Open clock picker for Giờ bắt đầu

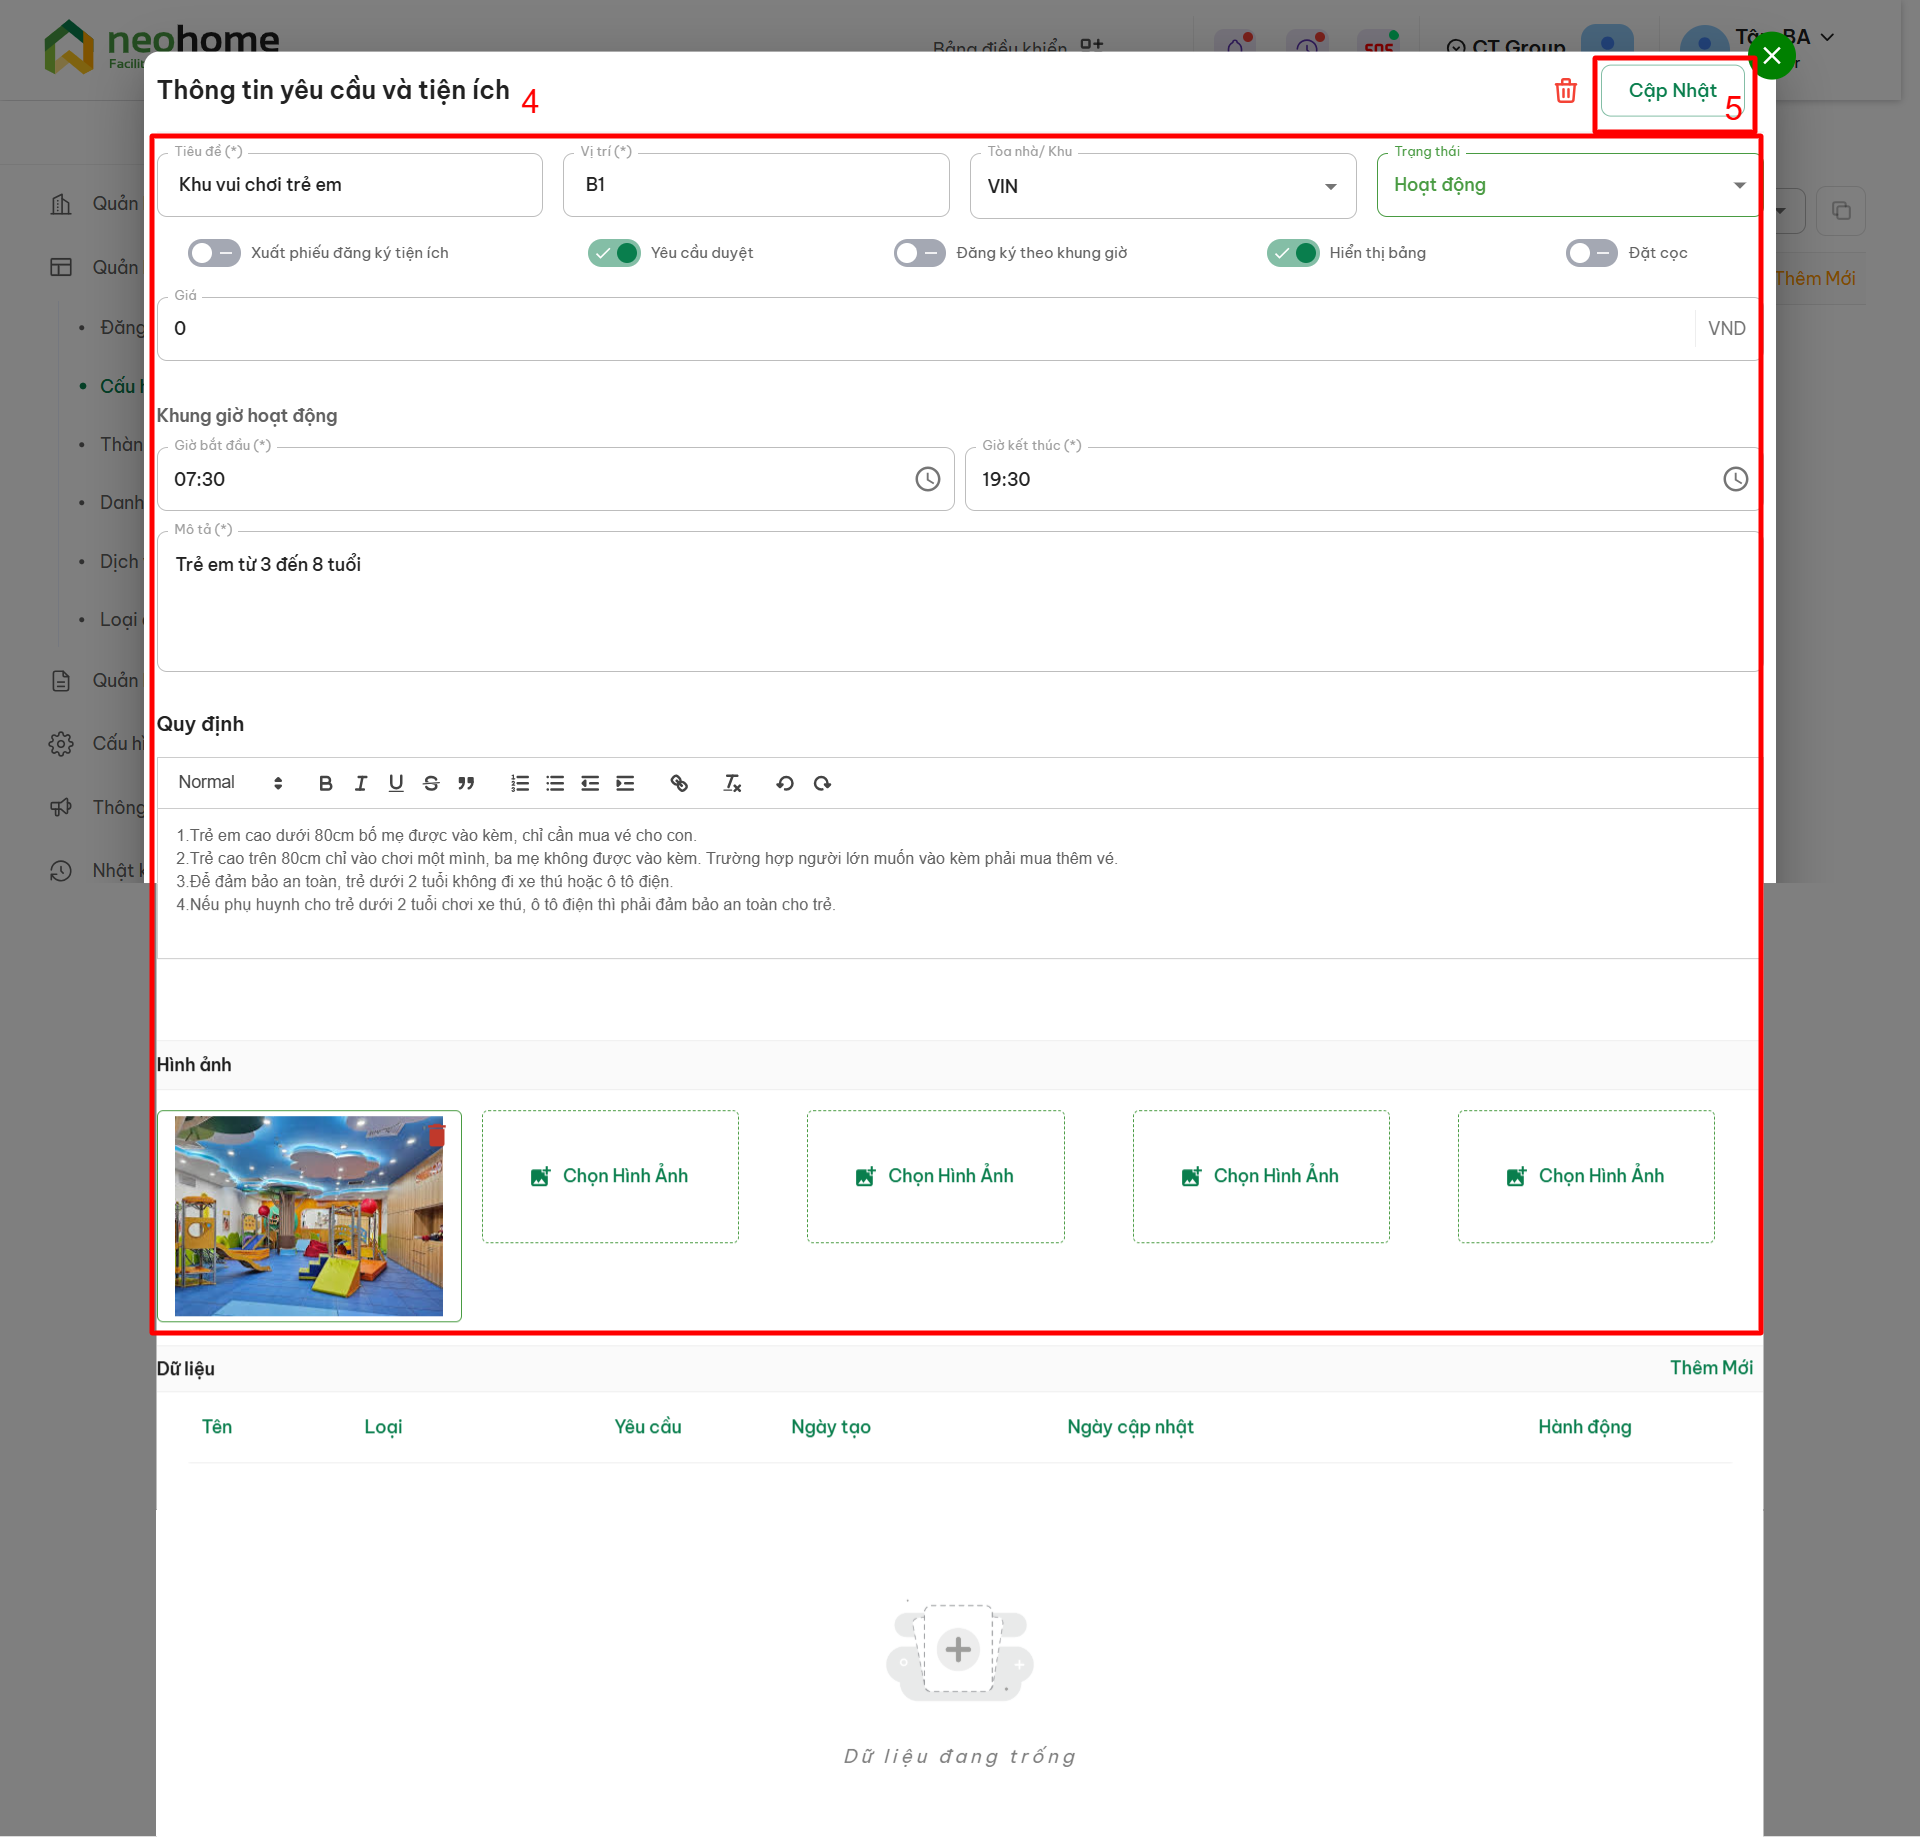coord(927,479)
